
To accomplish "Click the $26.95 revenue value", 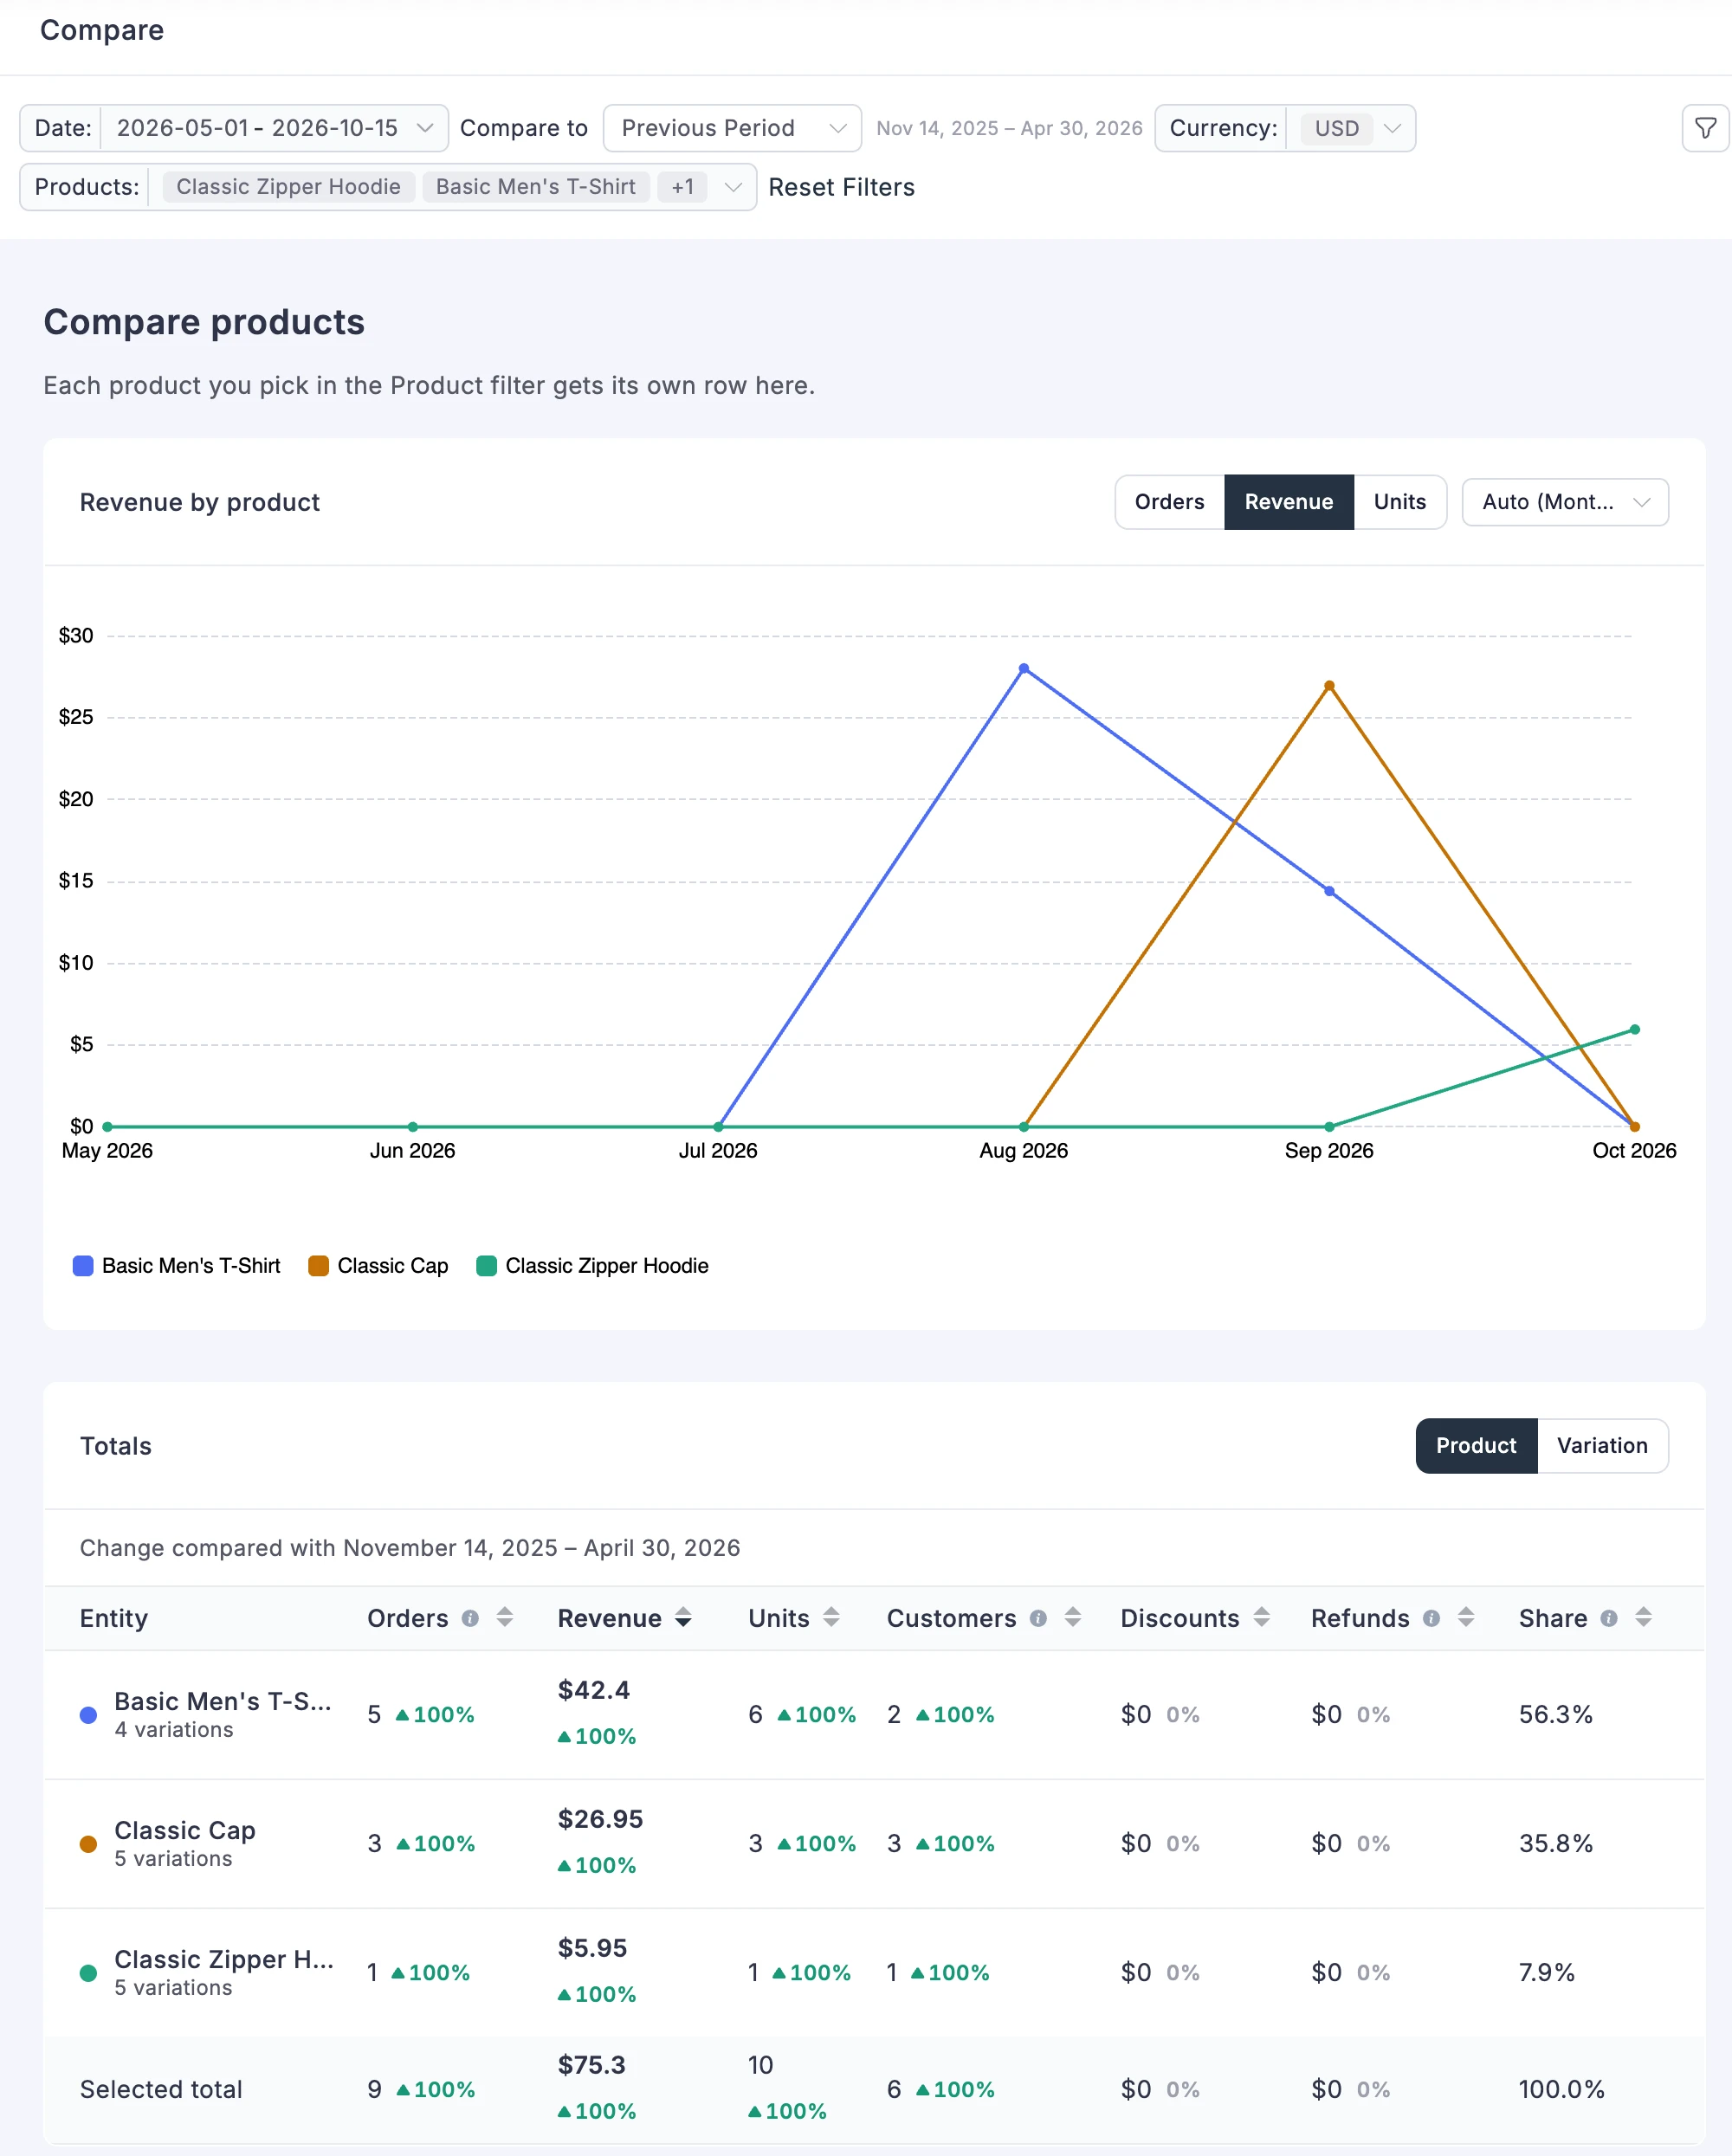I will tap(600, 1819).
